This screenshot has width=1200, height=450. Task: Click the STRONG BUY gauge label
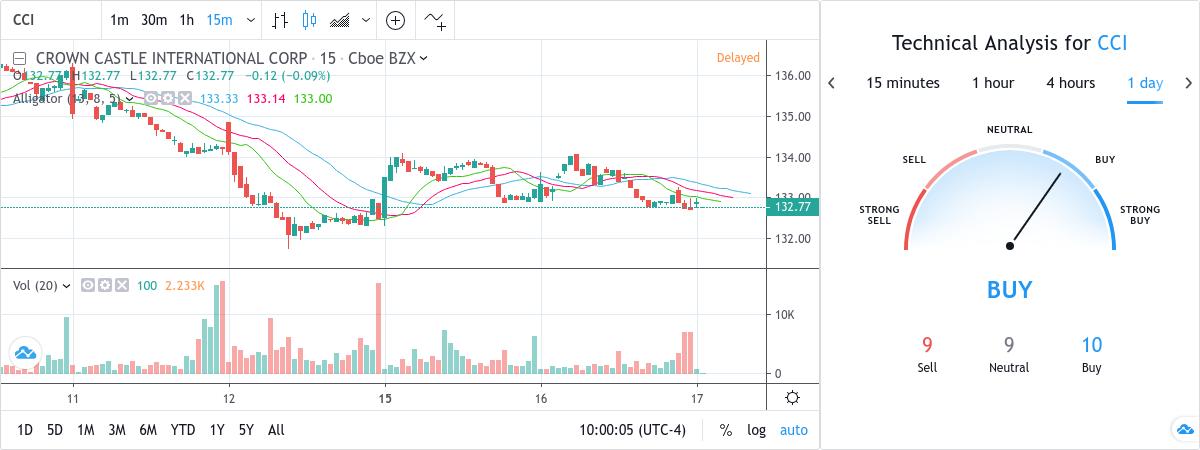click(x=1139, y=215)
